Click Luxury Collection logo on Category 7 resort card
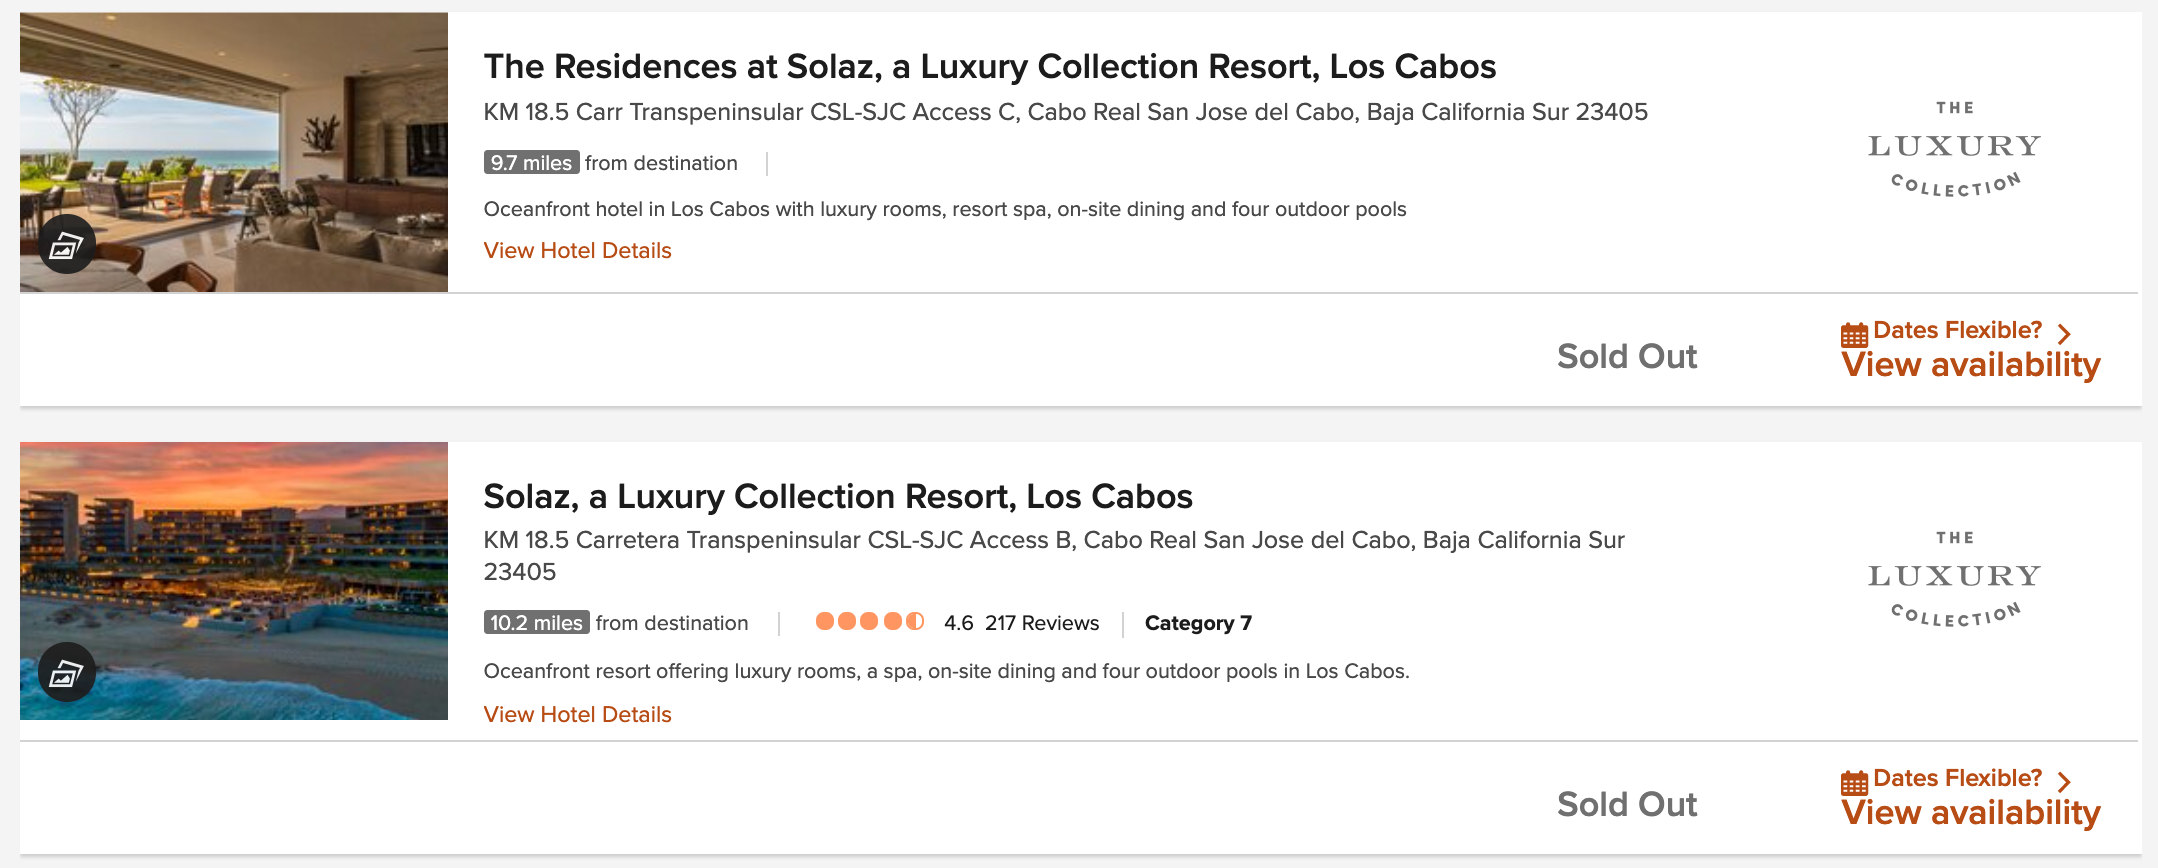Viewport: 2158px width, 868px height. click(1954, 579)
